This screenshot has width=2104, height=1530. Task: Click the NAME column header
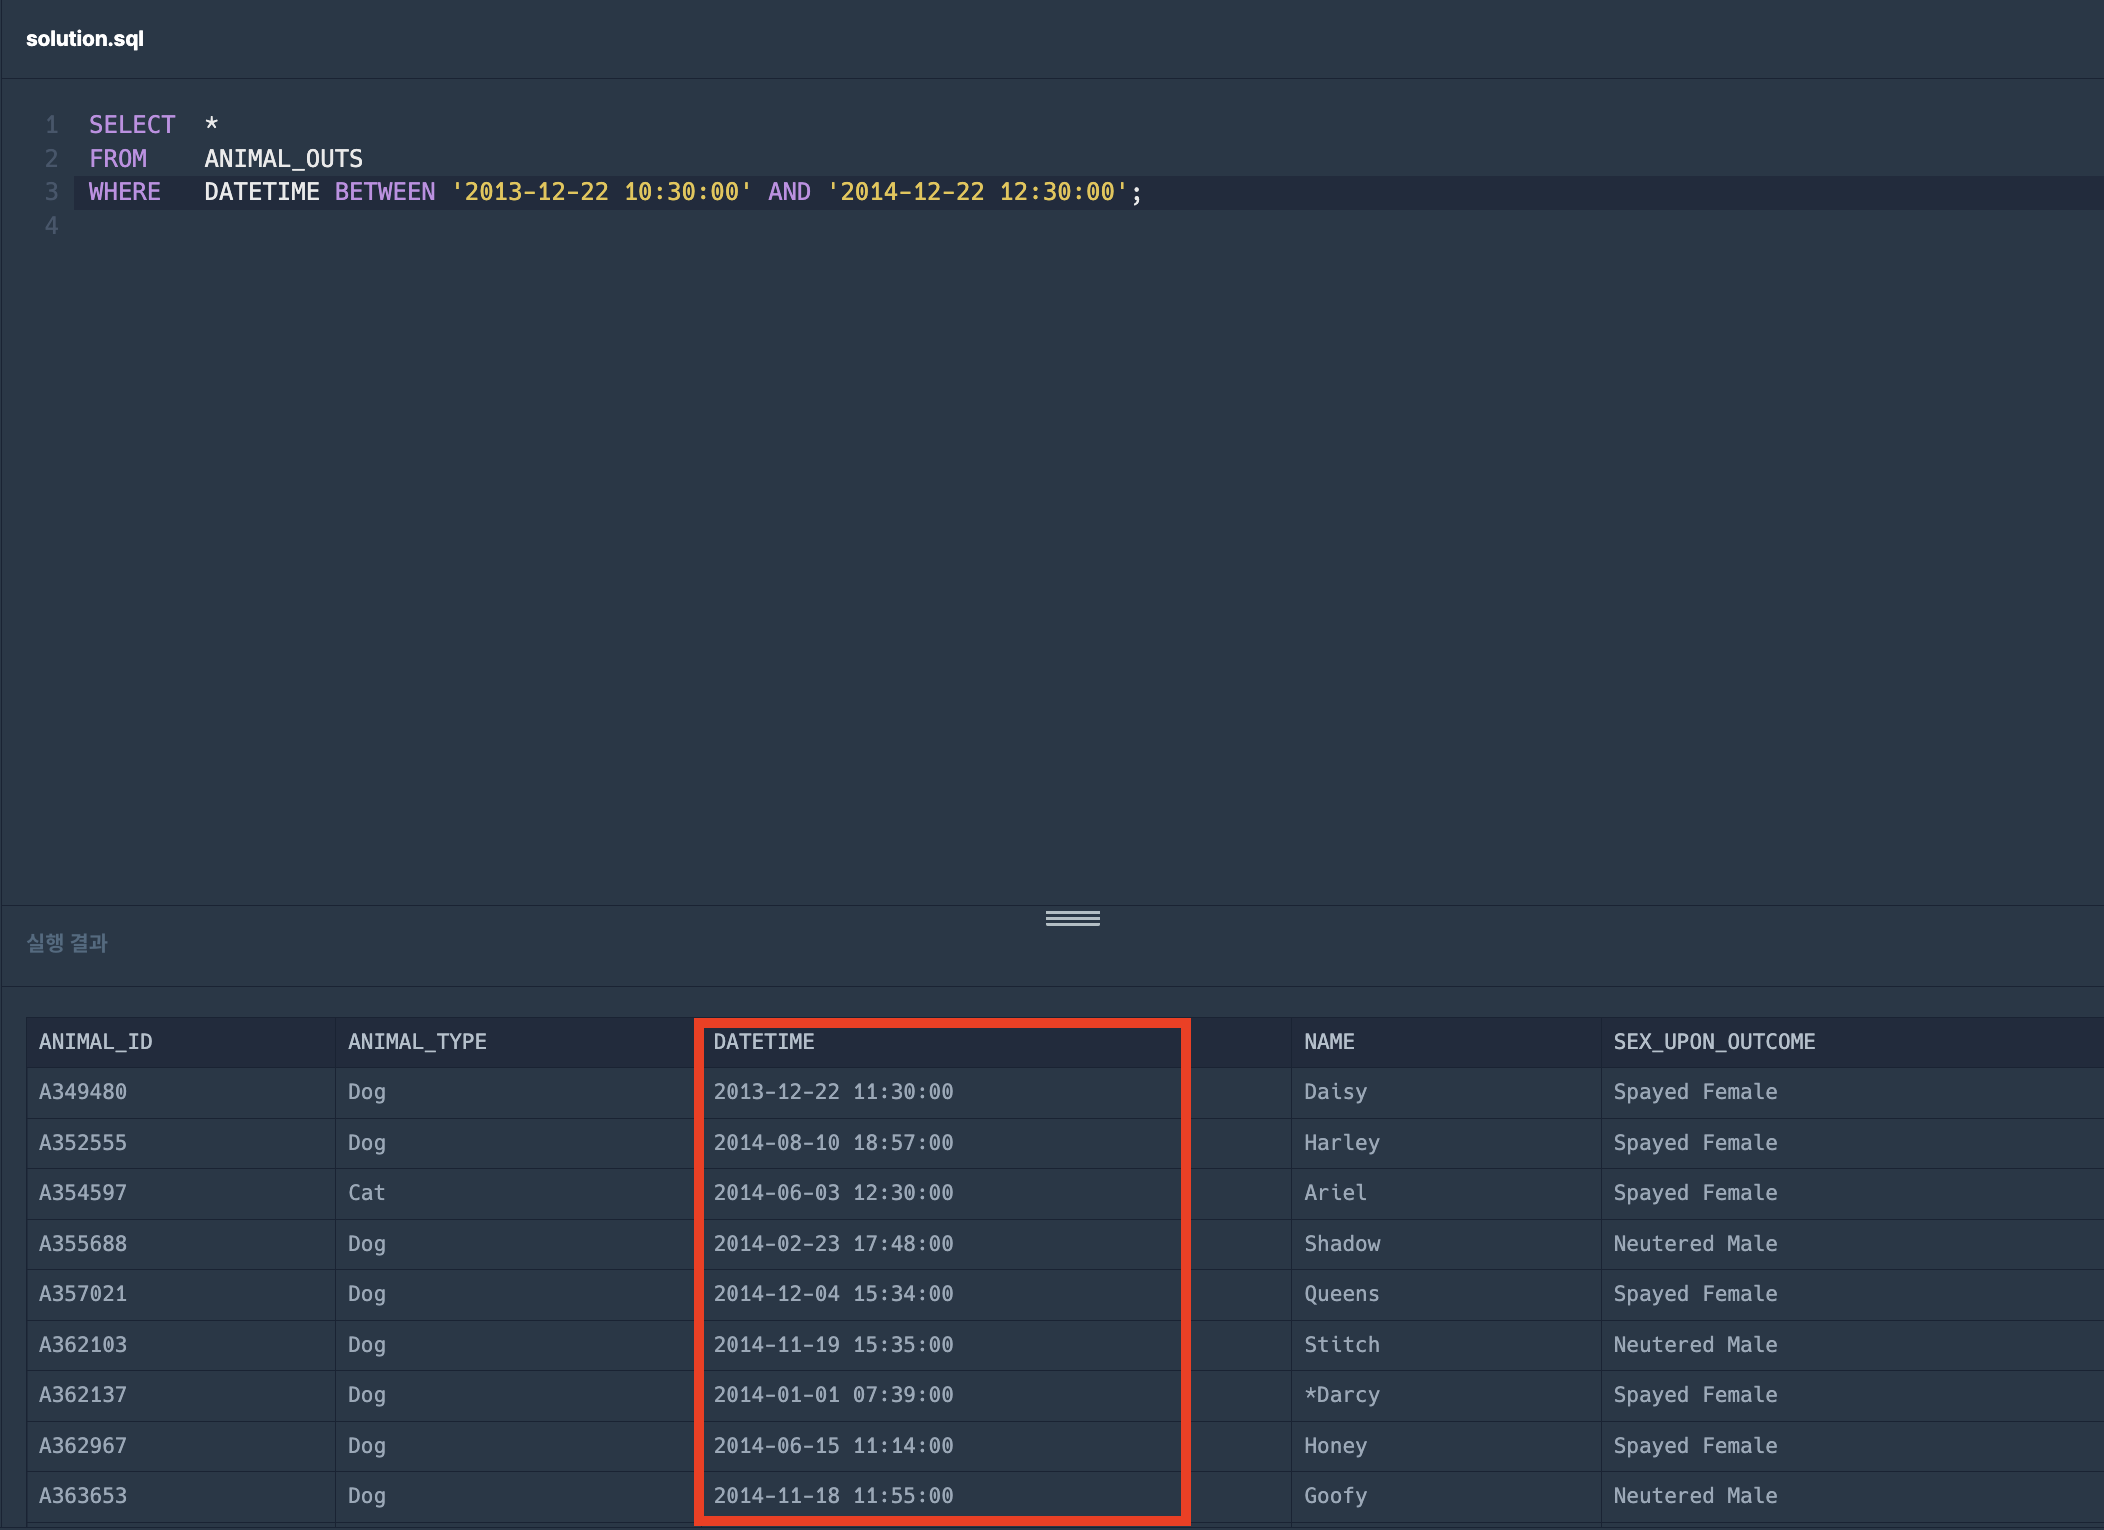tap(1329, 1042)
